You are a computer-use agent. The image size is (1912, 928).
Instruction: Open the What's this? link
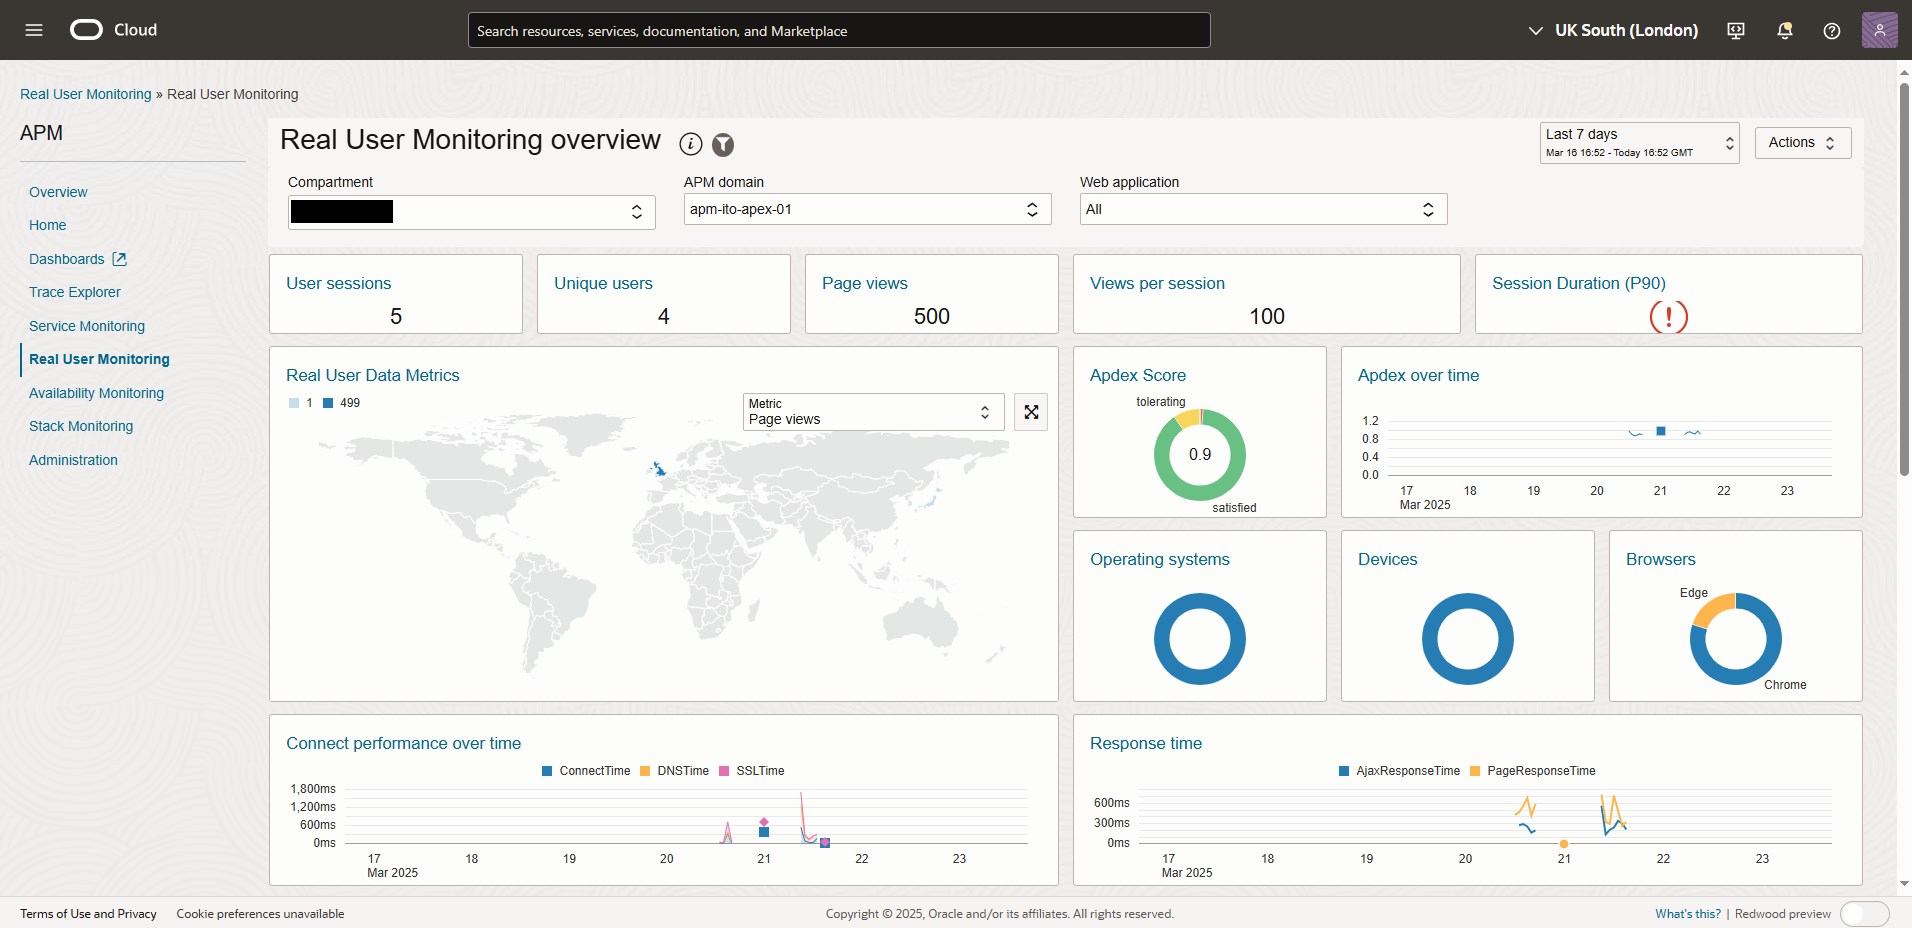point(1688,914)
